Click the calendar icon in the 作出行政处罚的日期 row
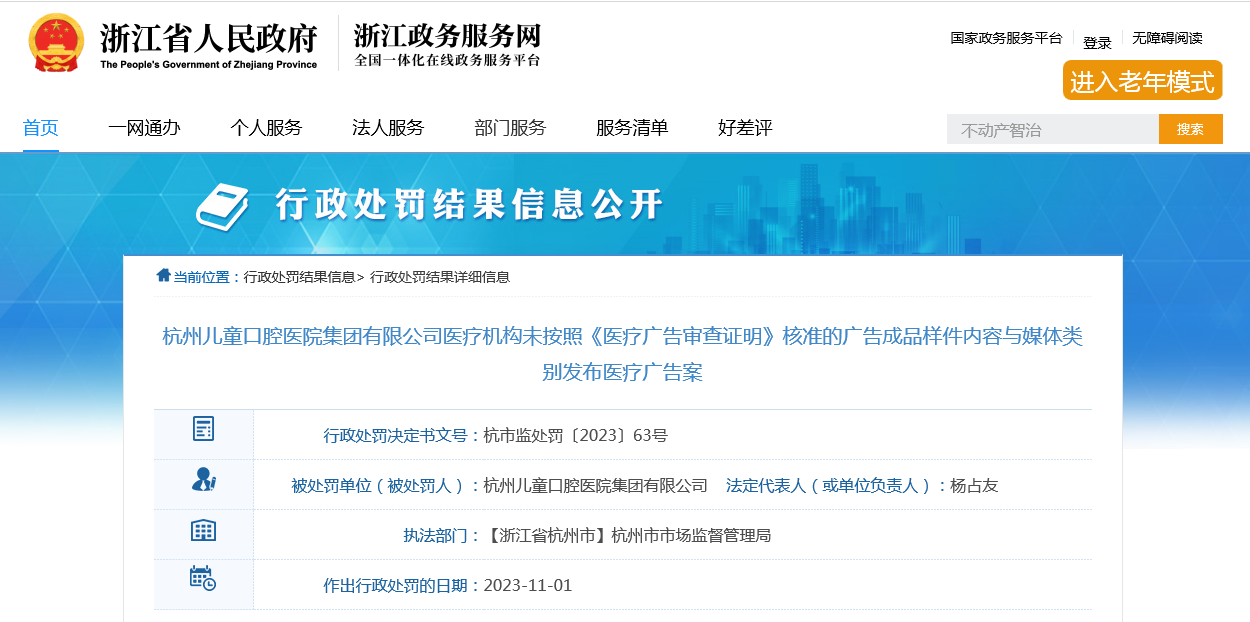The image size is (1250, 622). [x=203, y=578]
